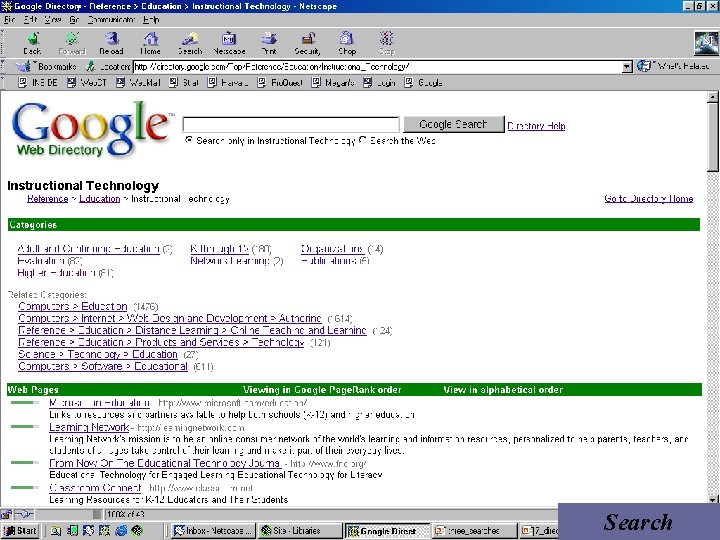This screenshot has height=540, width=720.
Task: Open the Education breadcrumb link
Action: pos(100,199)
